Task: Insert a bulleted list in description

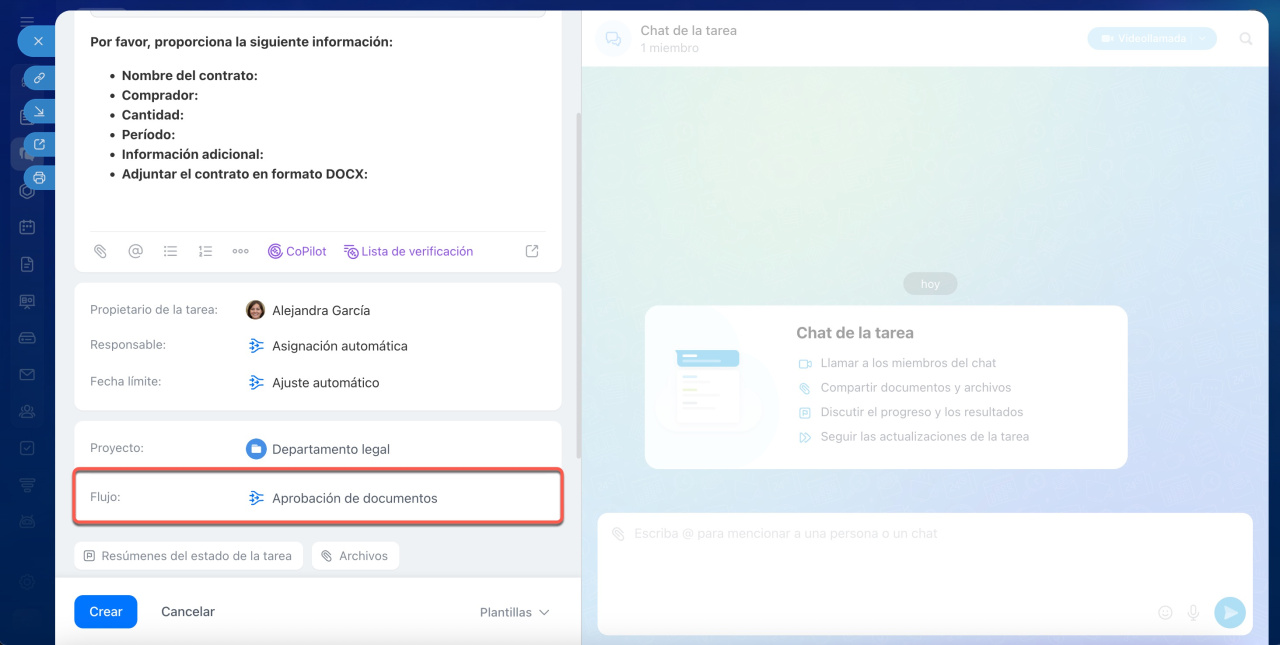Action: [170, 252]
